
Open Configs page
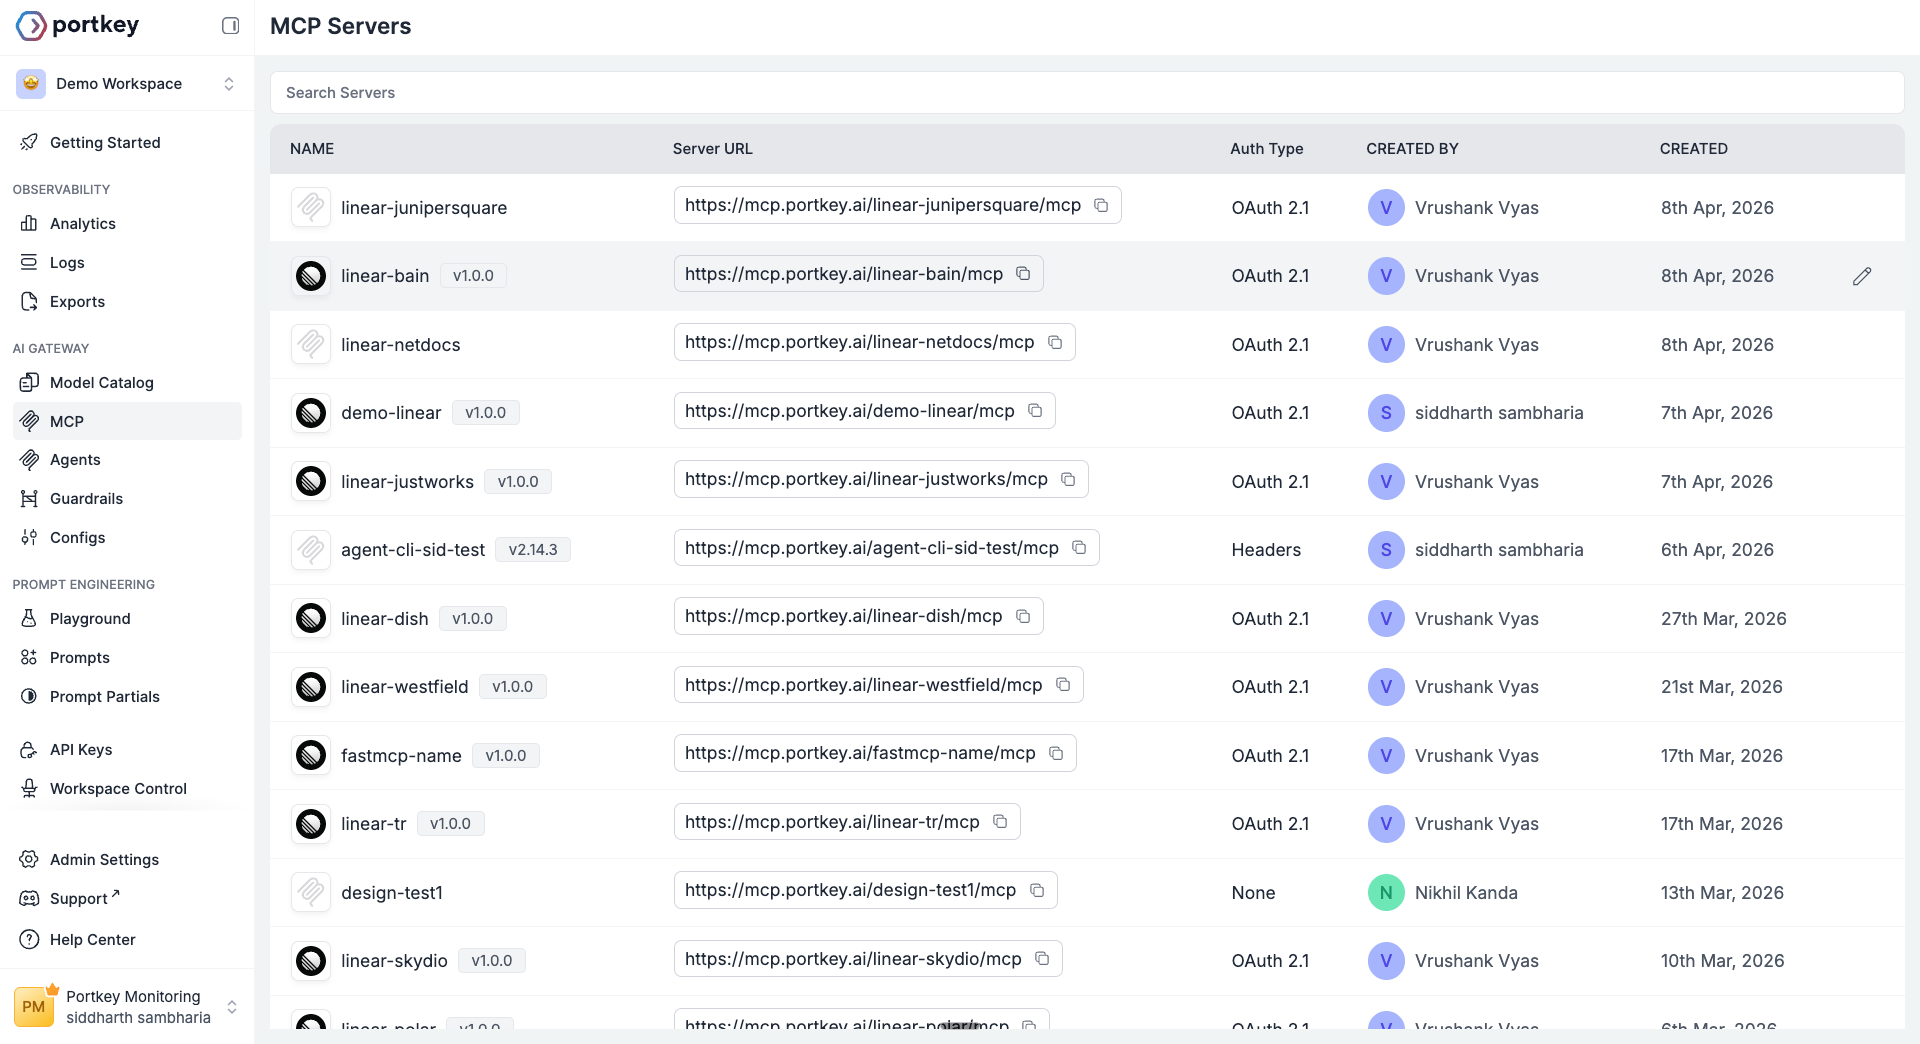coord(127,538)
